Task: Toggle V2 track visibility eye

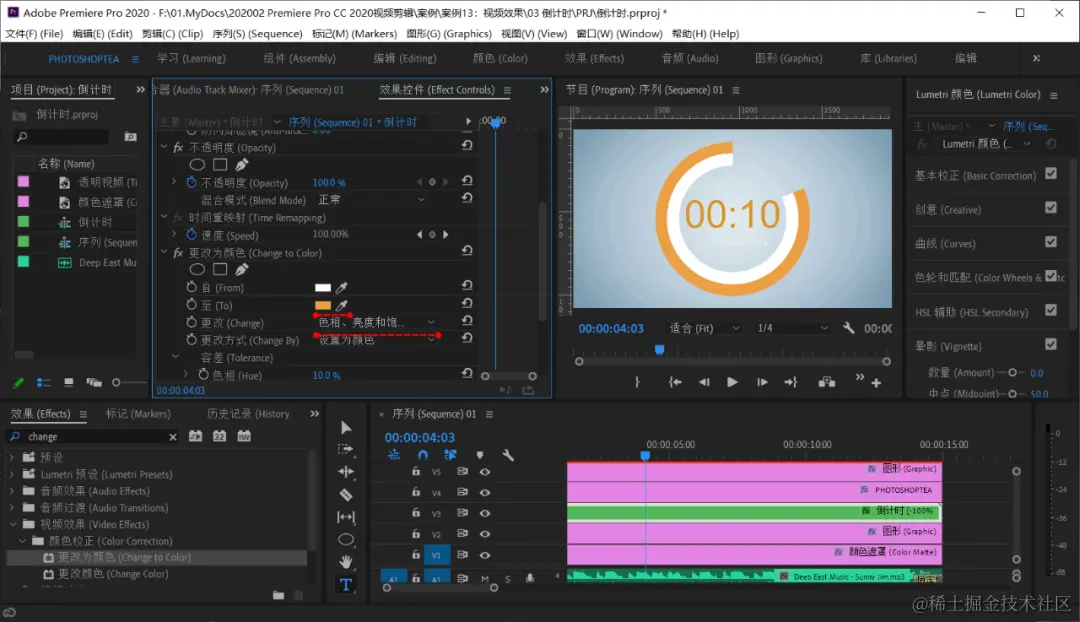Action: 485,534
